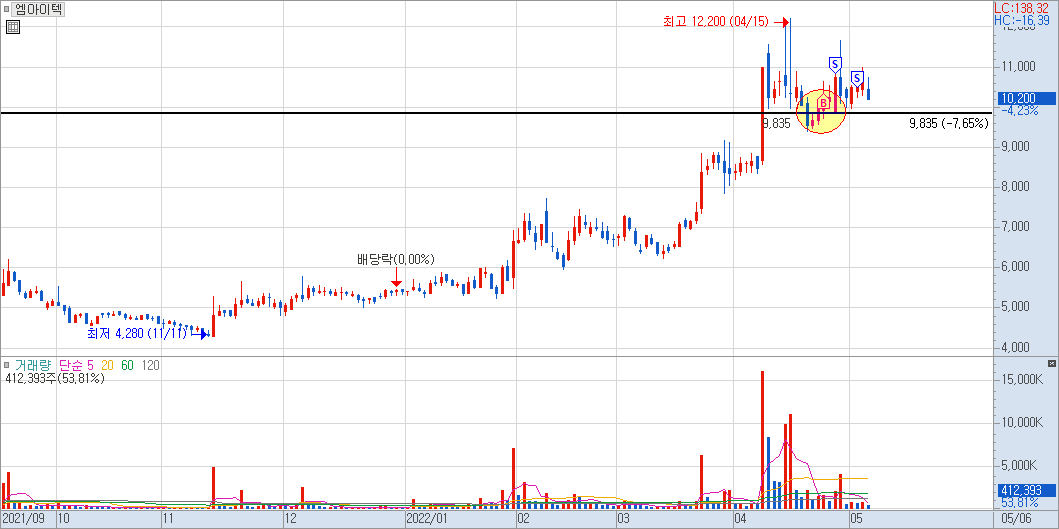The height and width of the screenshot is (529, 1059).
Task: Click the 412,393주(53.81%) volume text
Action: [54, 378]
